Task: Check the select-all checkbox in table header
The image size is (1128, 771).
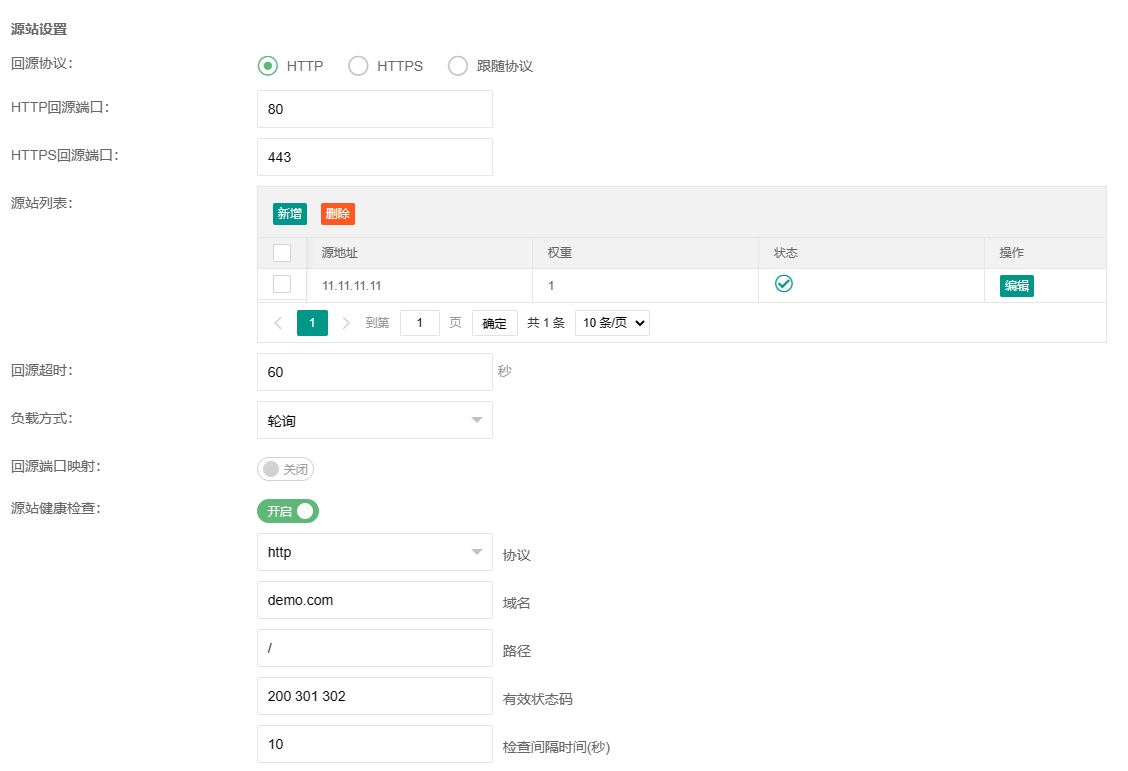Action: (282, 253)
